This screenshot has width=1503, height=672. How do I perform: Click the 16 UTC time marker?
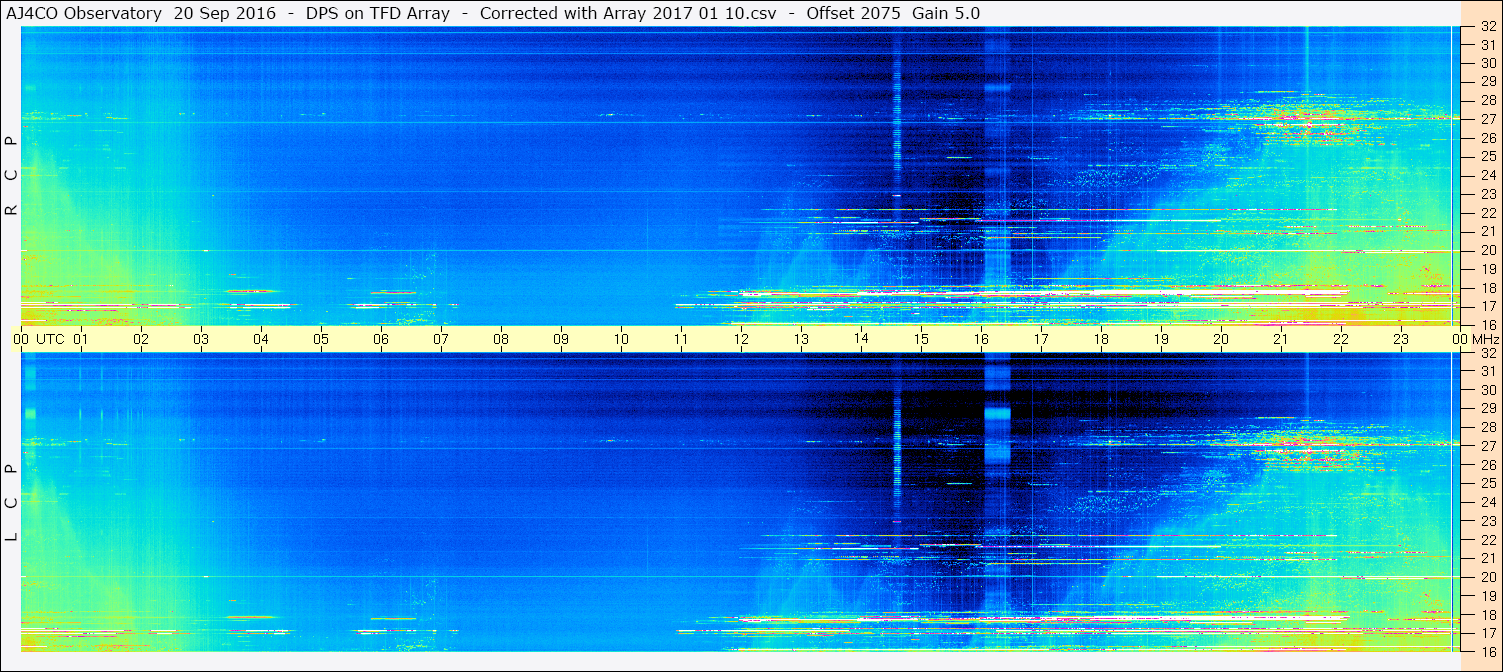coord(981,339)
